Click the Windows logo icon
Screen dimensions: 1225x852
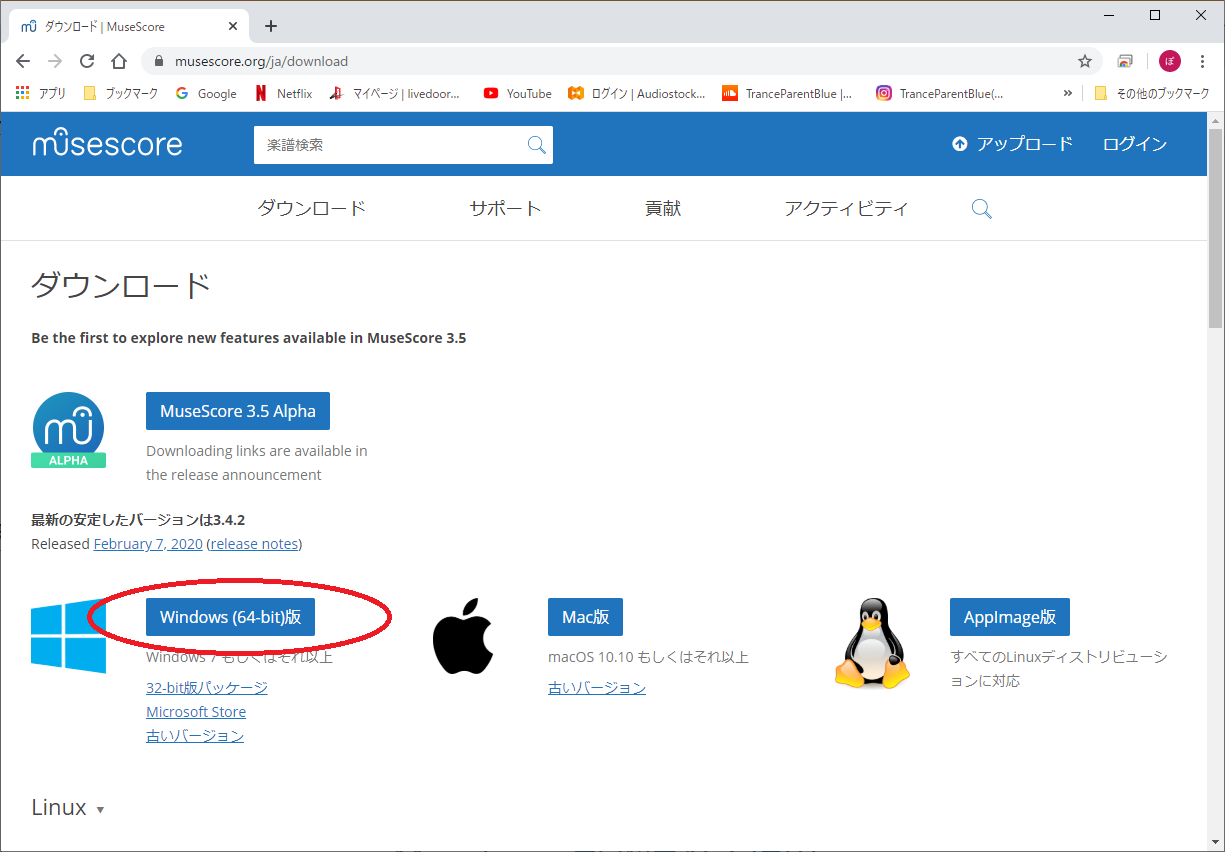point(69,636)
